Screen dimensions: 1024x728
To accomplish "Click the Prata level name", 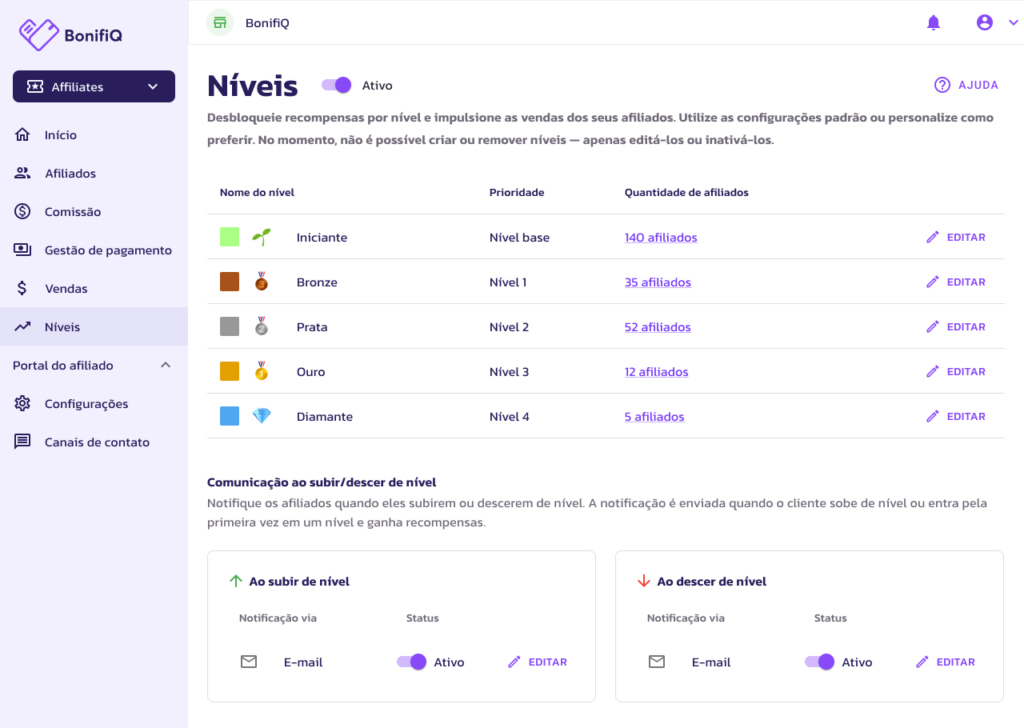I will [312, 327].
